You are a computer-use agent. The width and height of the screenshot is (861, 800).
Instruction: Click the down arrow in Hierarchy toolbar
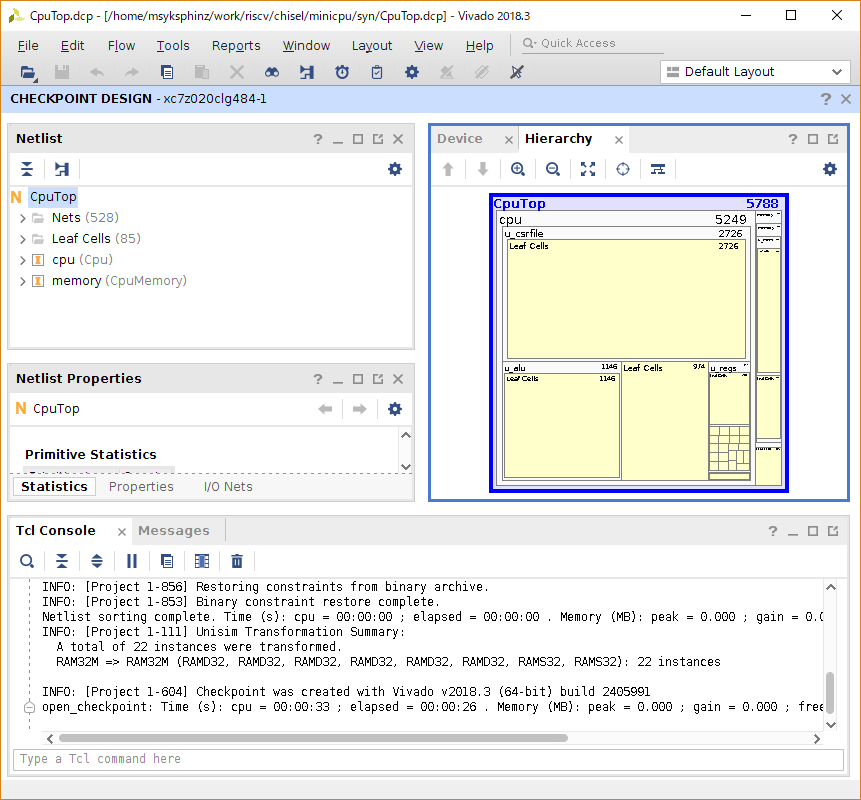tap(483, 169)
